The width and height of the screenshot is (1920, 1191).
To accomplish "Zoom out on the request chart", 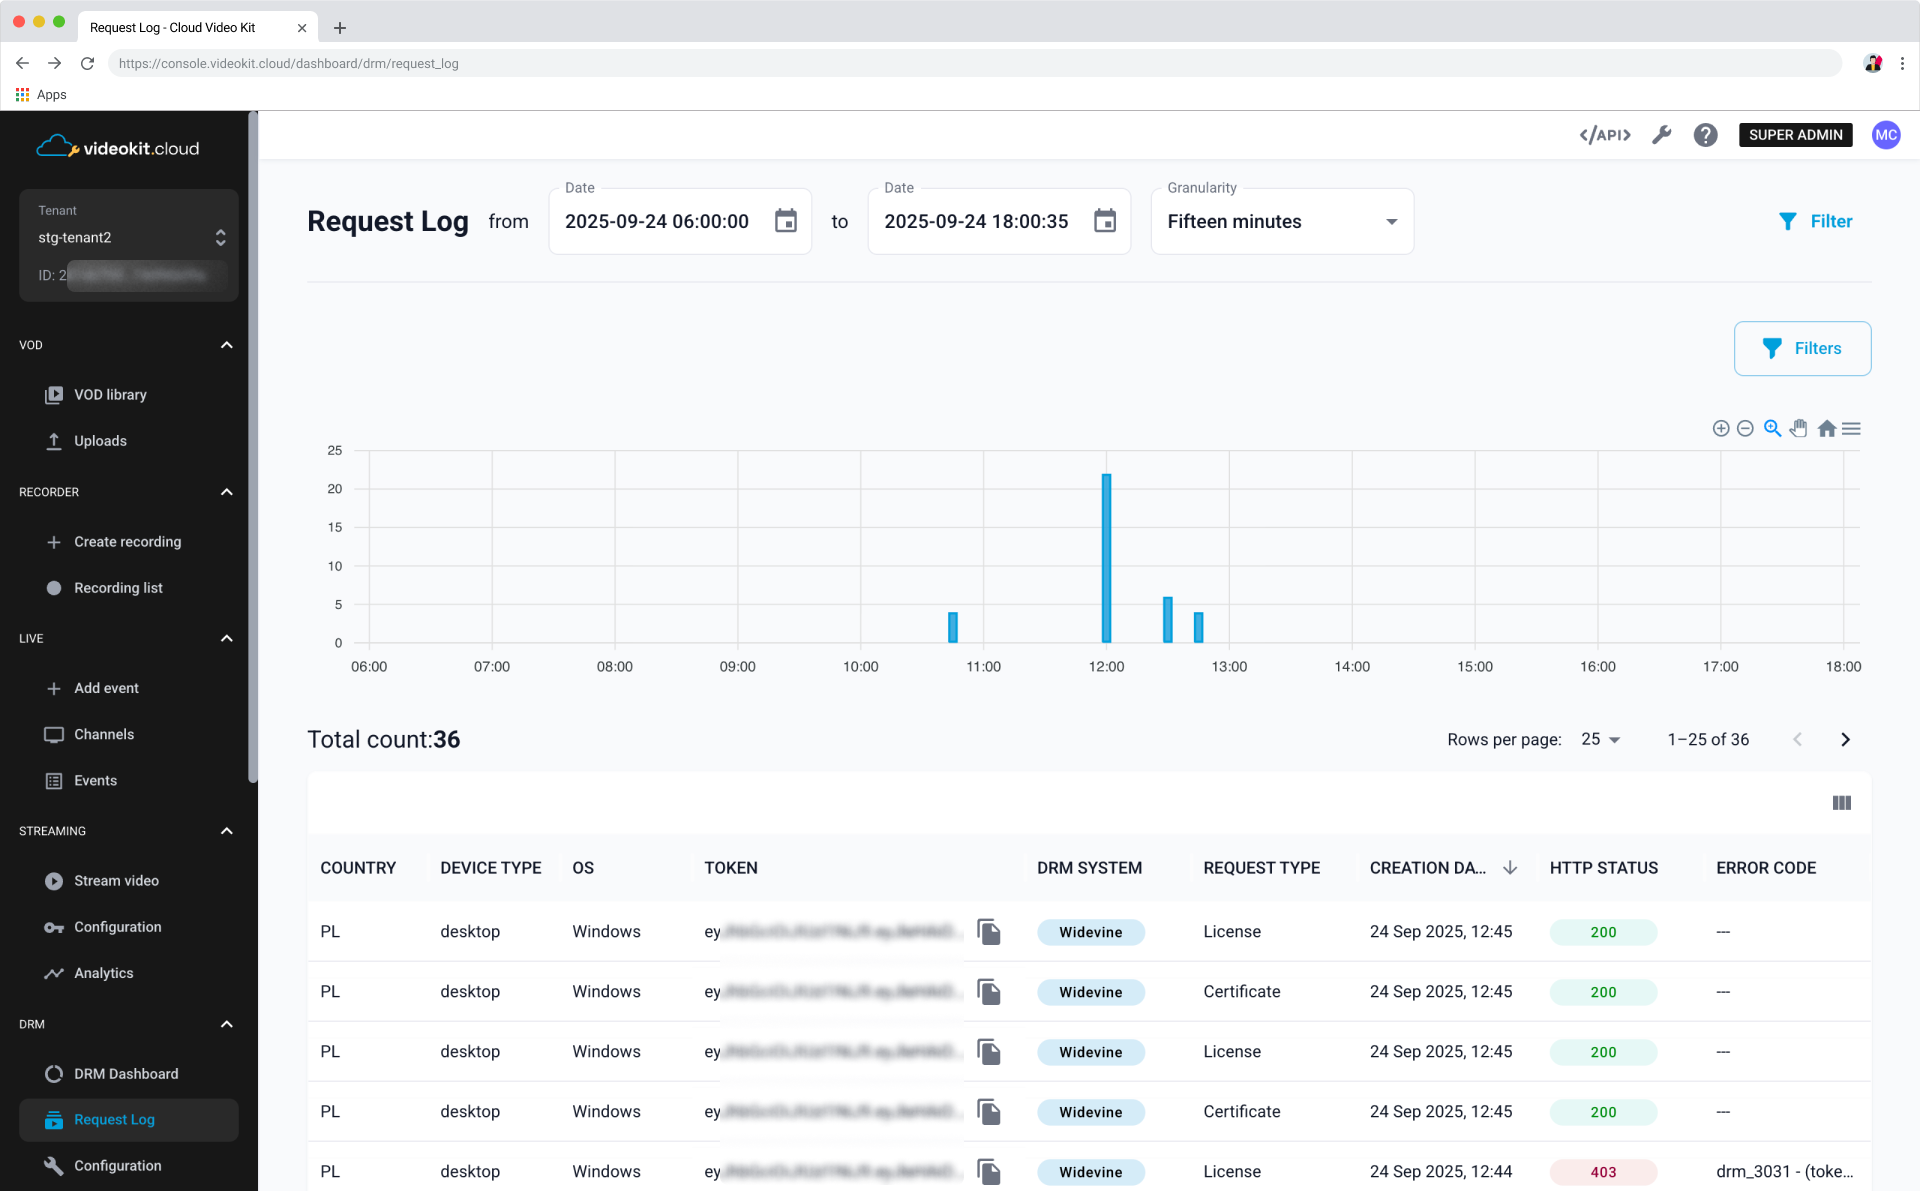I will click(1746, 428).
